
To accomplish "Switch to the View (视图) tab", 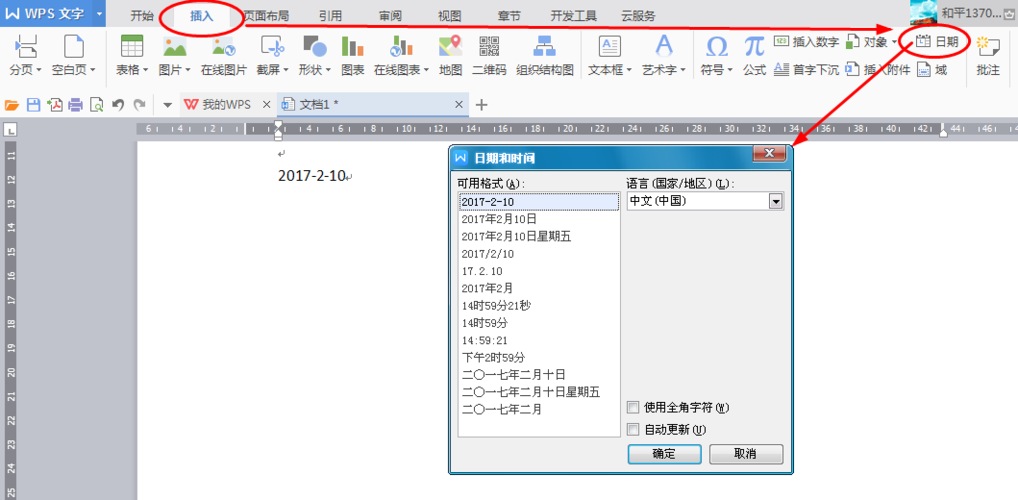I will coord(450,16).
